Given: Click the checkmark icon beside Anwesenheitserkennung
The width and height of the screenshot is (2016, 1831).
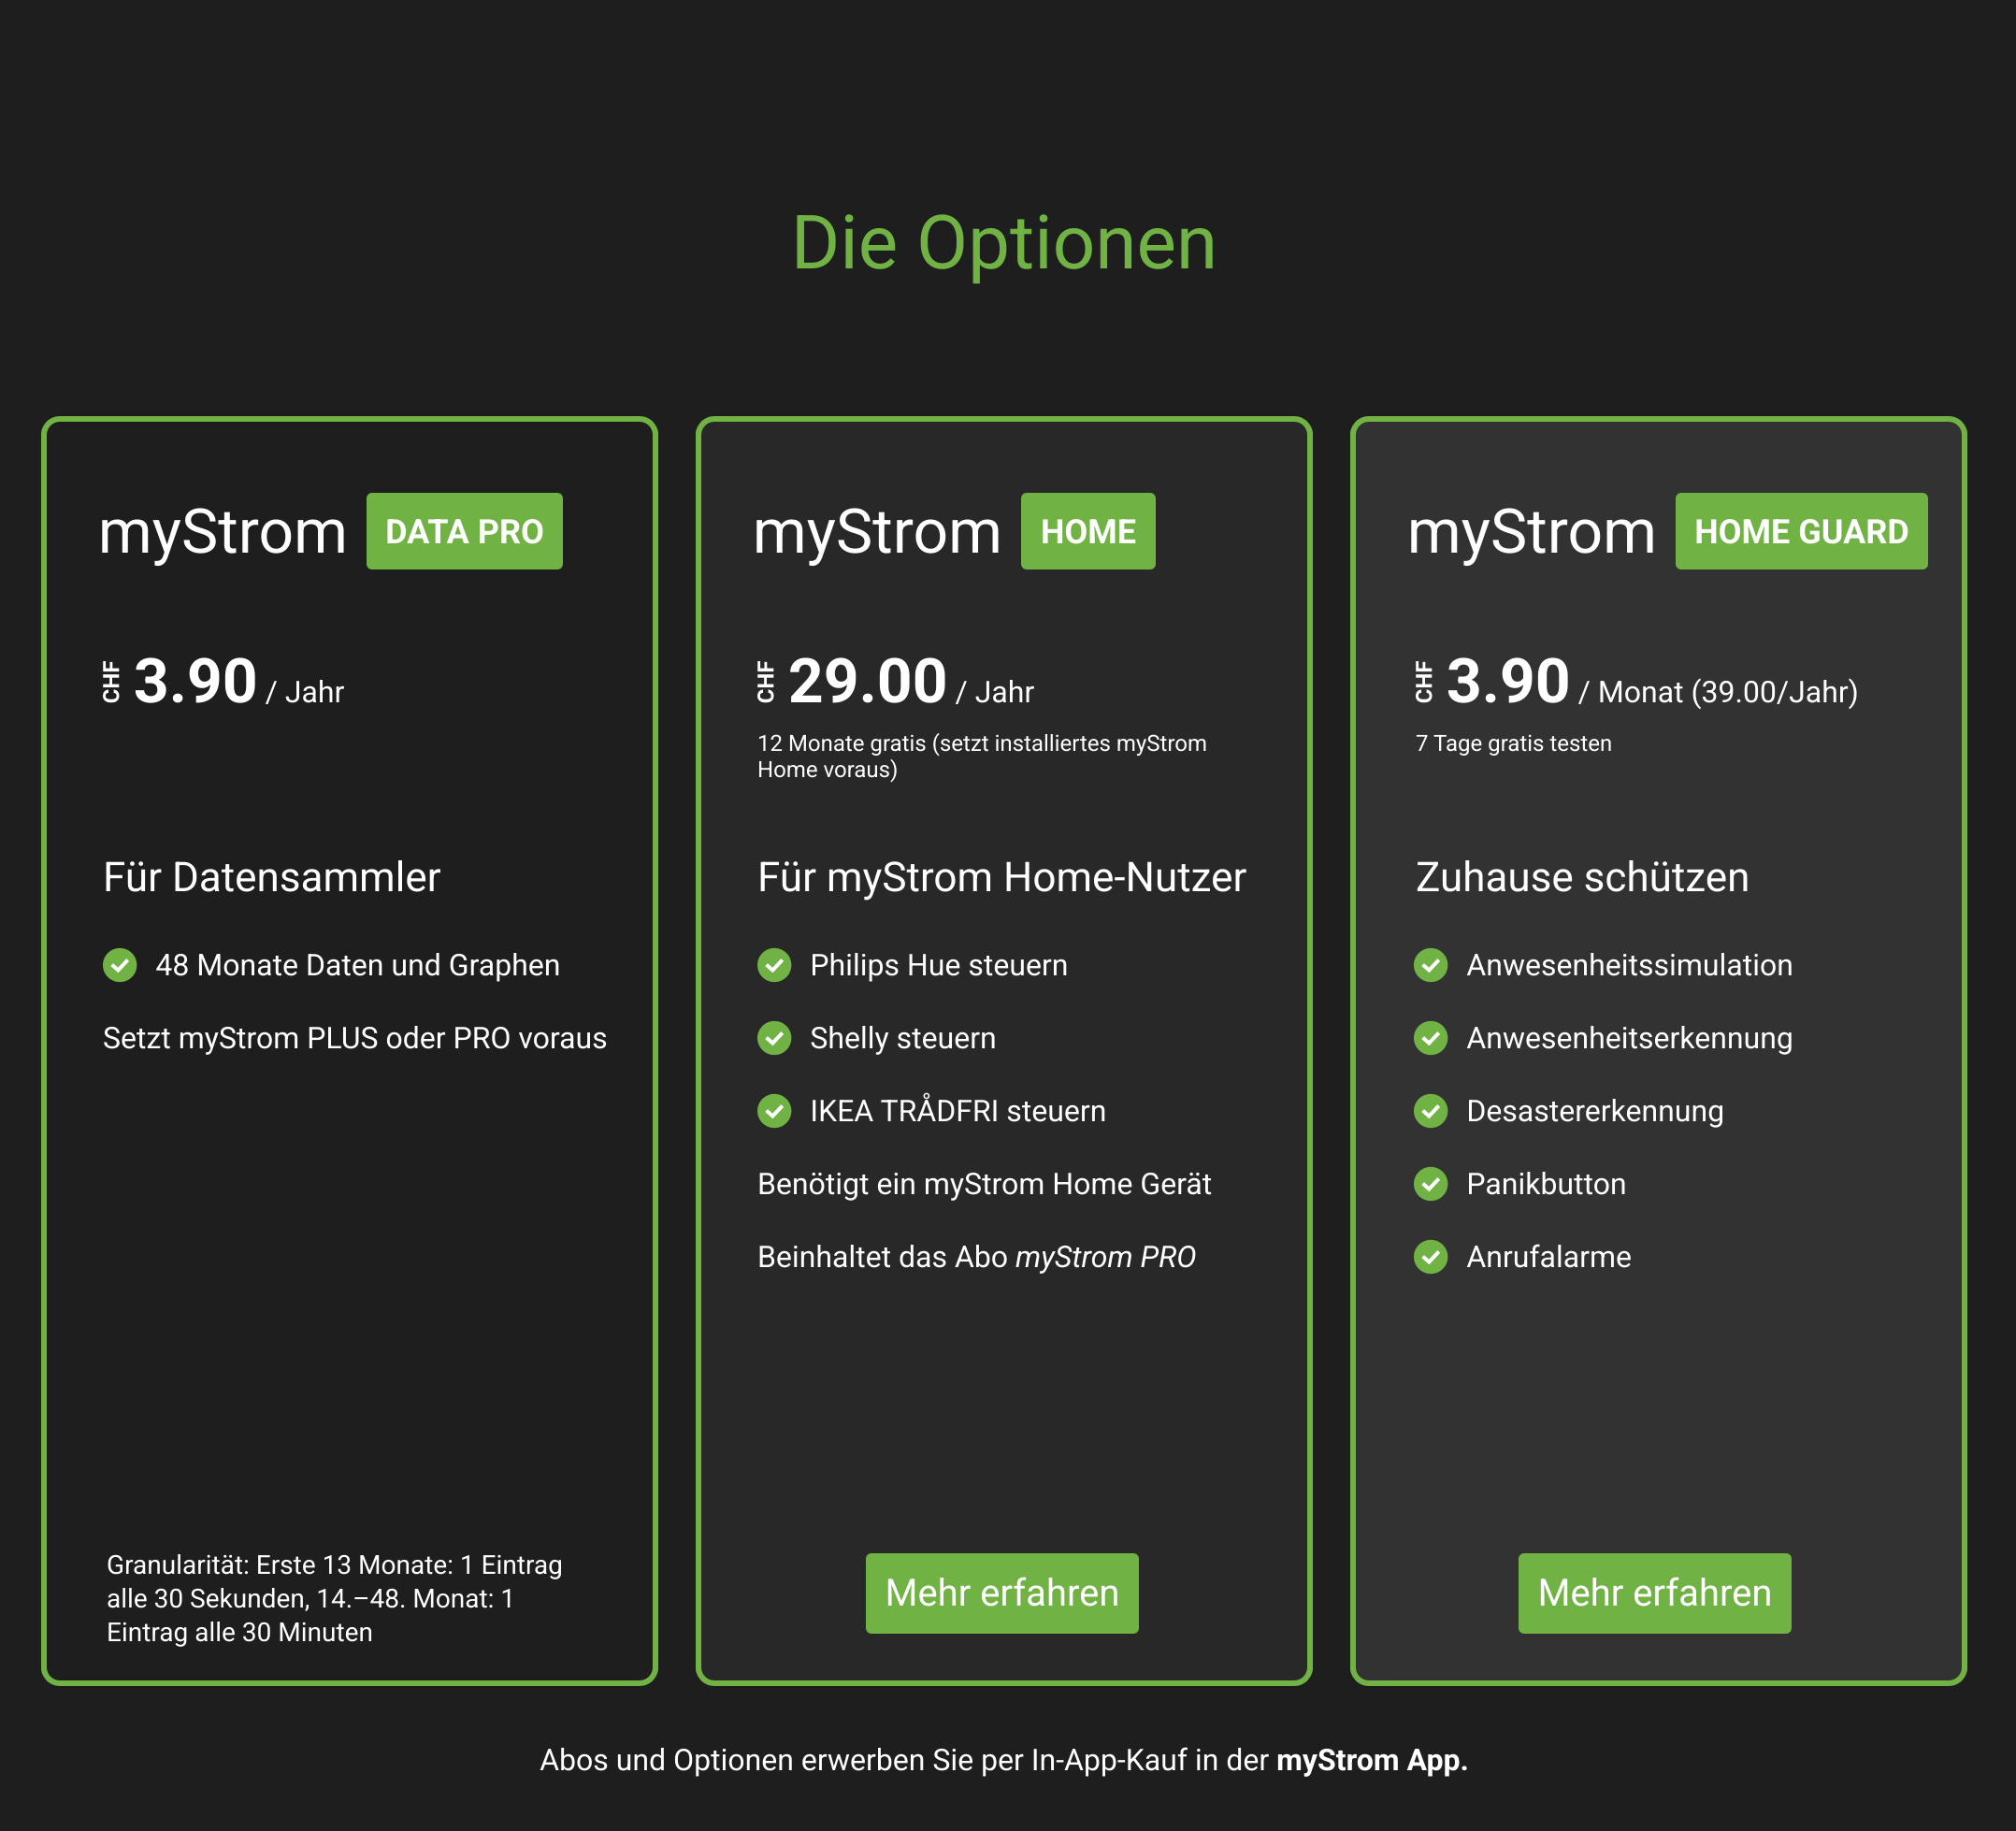Looking at the screenshot, I should pos(1430,1038).
